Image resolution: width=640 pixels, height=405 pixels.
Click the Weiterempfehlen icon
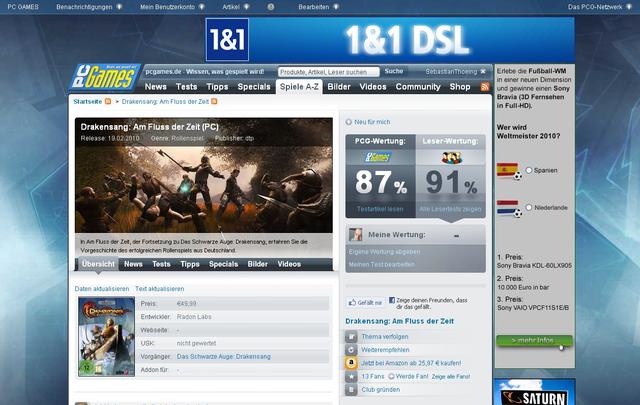click(x=351, y=350)
